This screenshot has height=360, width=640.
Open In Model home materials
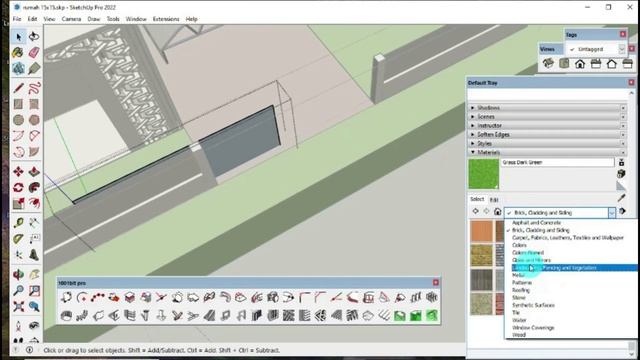point(498,211)
